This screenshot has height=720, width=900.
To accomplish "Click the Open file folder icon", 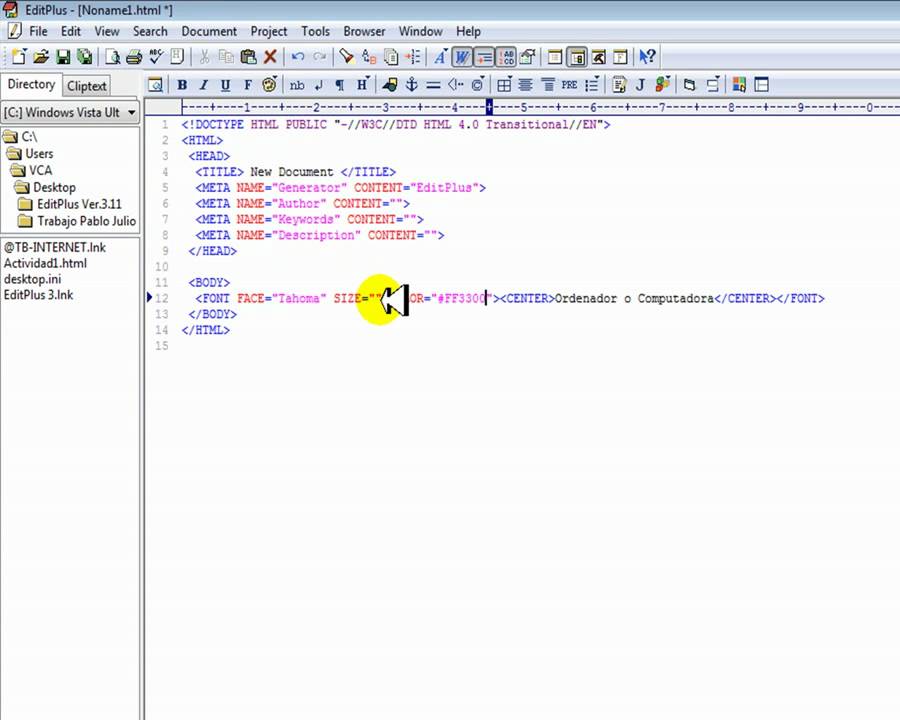I will point(42,57).
